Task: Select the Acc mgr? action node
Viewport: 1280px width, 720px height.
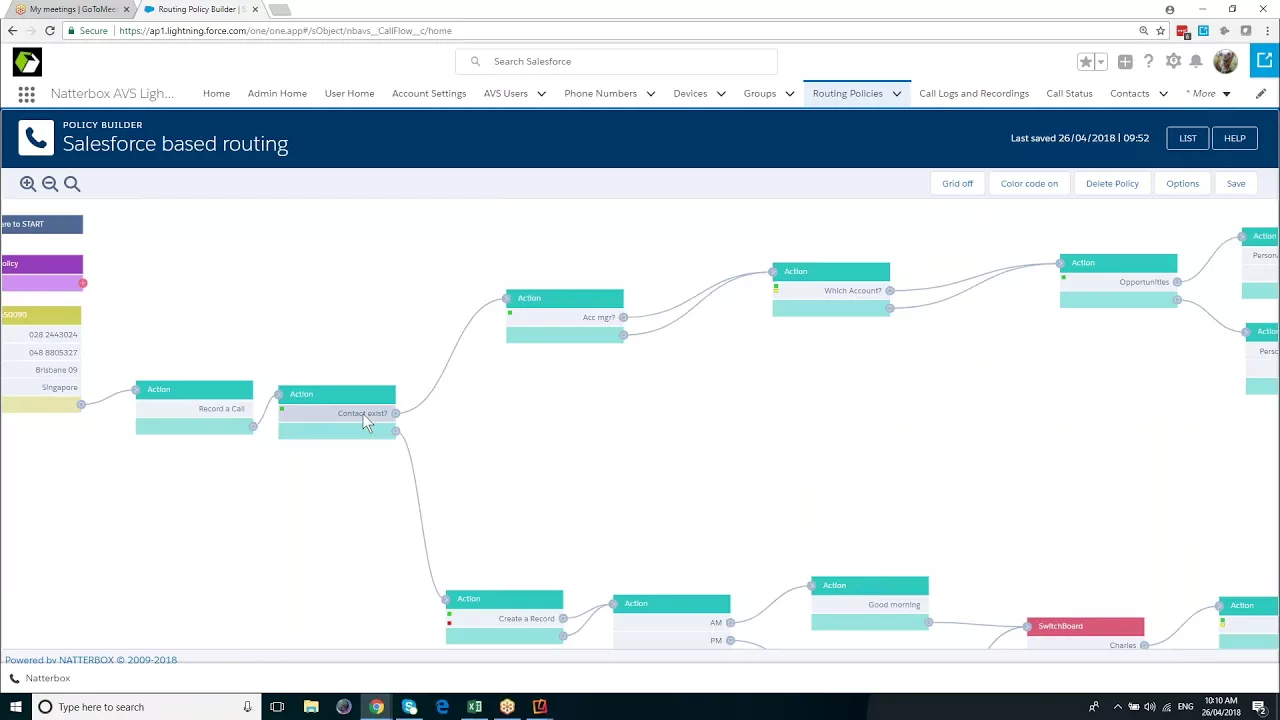Action: click(x=565, y=317)
